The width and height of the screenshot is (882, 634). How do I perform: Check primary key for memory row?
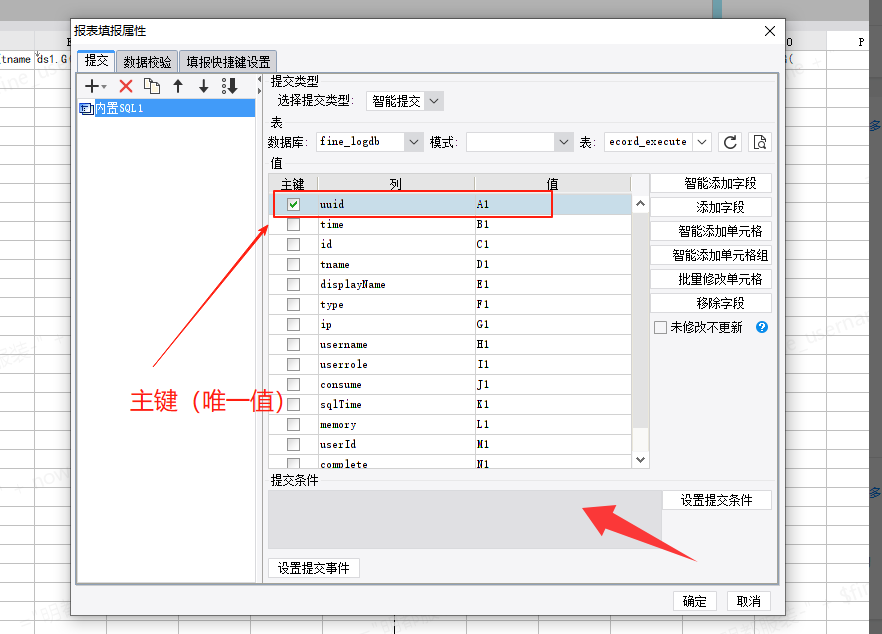293,424
